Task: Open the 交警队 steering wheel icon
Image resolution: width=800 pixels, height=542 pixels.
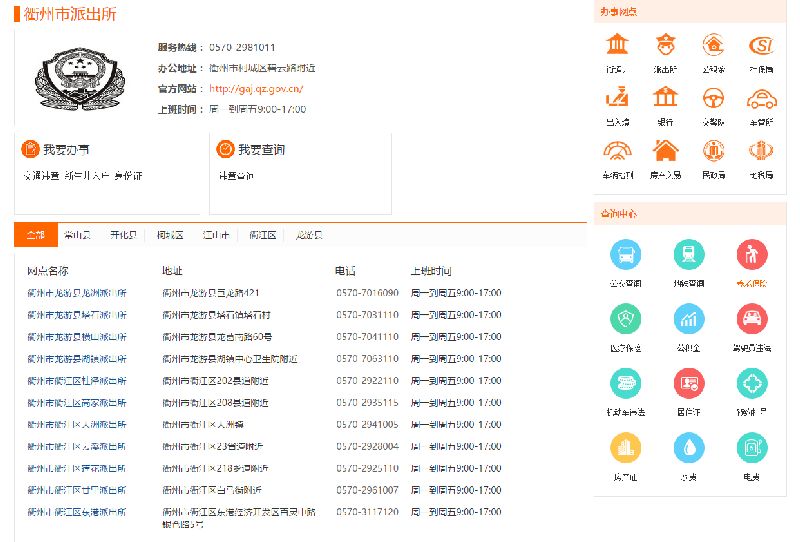Action: click(713, 98)
